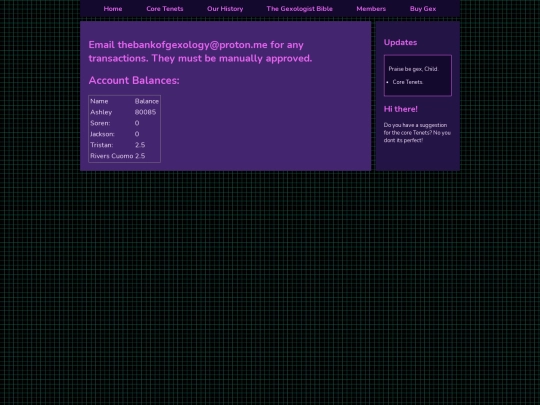Click the Updates sidebar heading
The width and height of the screenshot is (540, 405).
coord(400,42)
